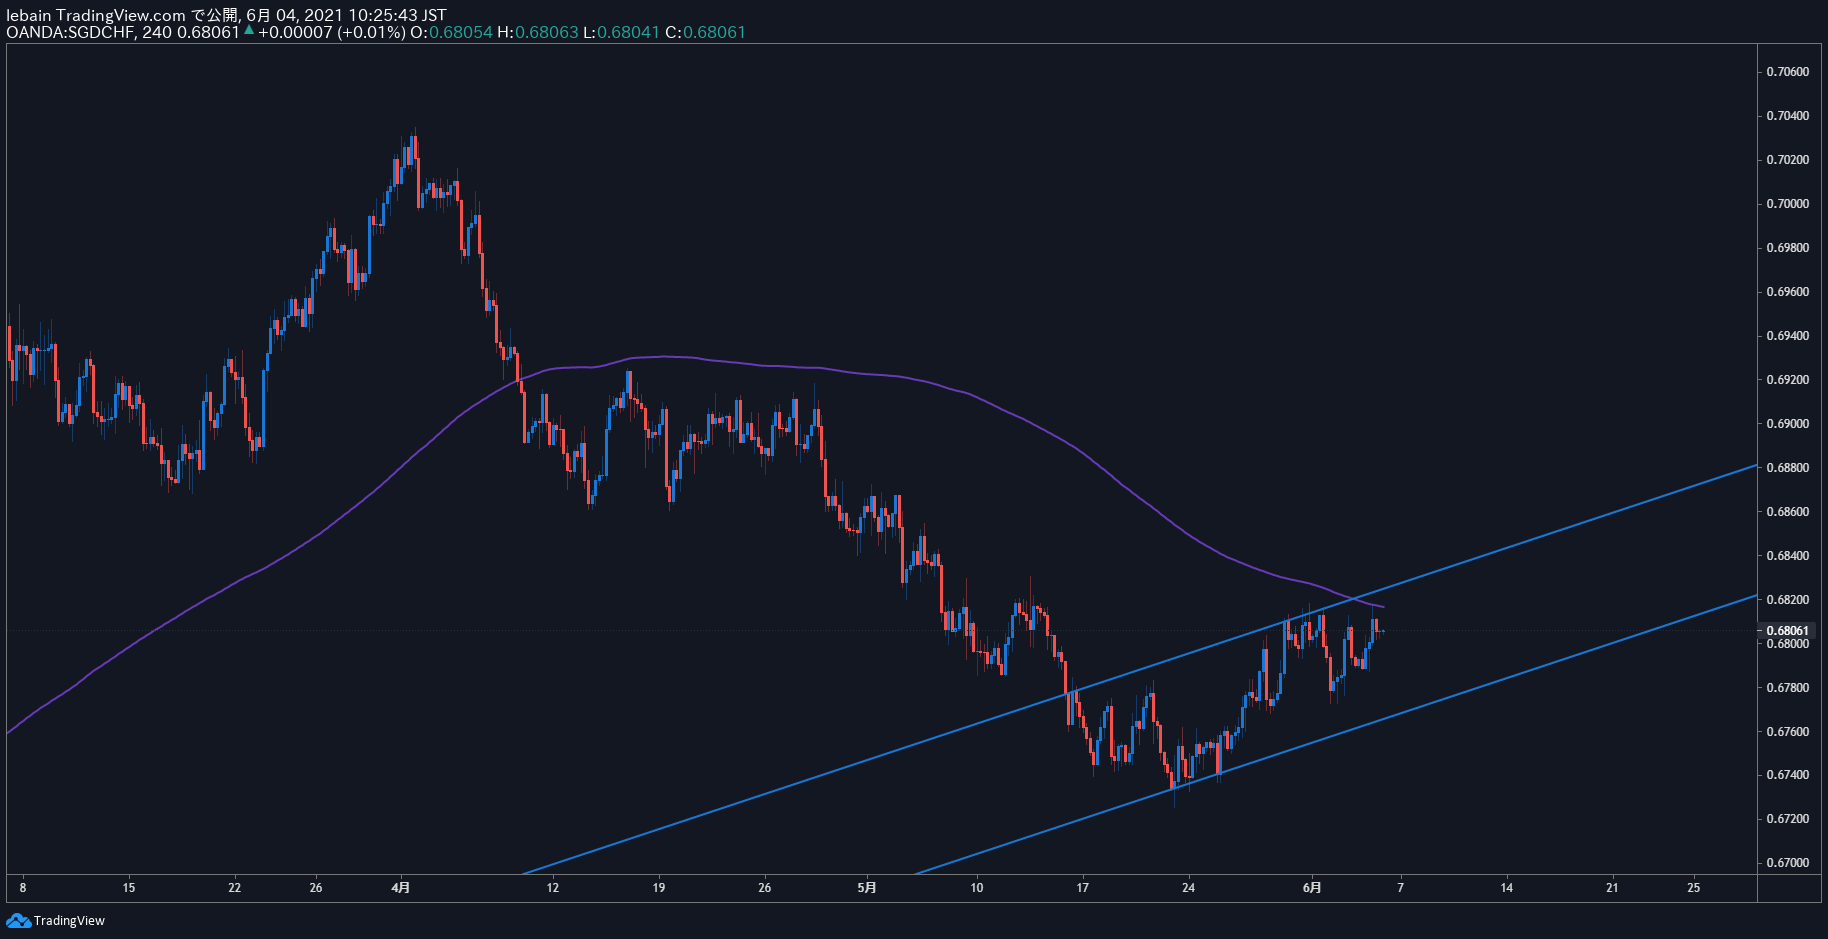Screen dimensions: 1828x939
Task: Click the OANDA:SGDCHF symbol label
Action: [70, 32]
